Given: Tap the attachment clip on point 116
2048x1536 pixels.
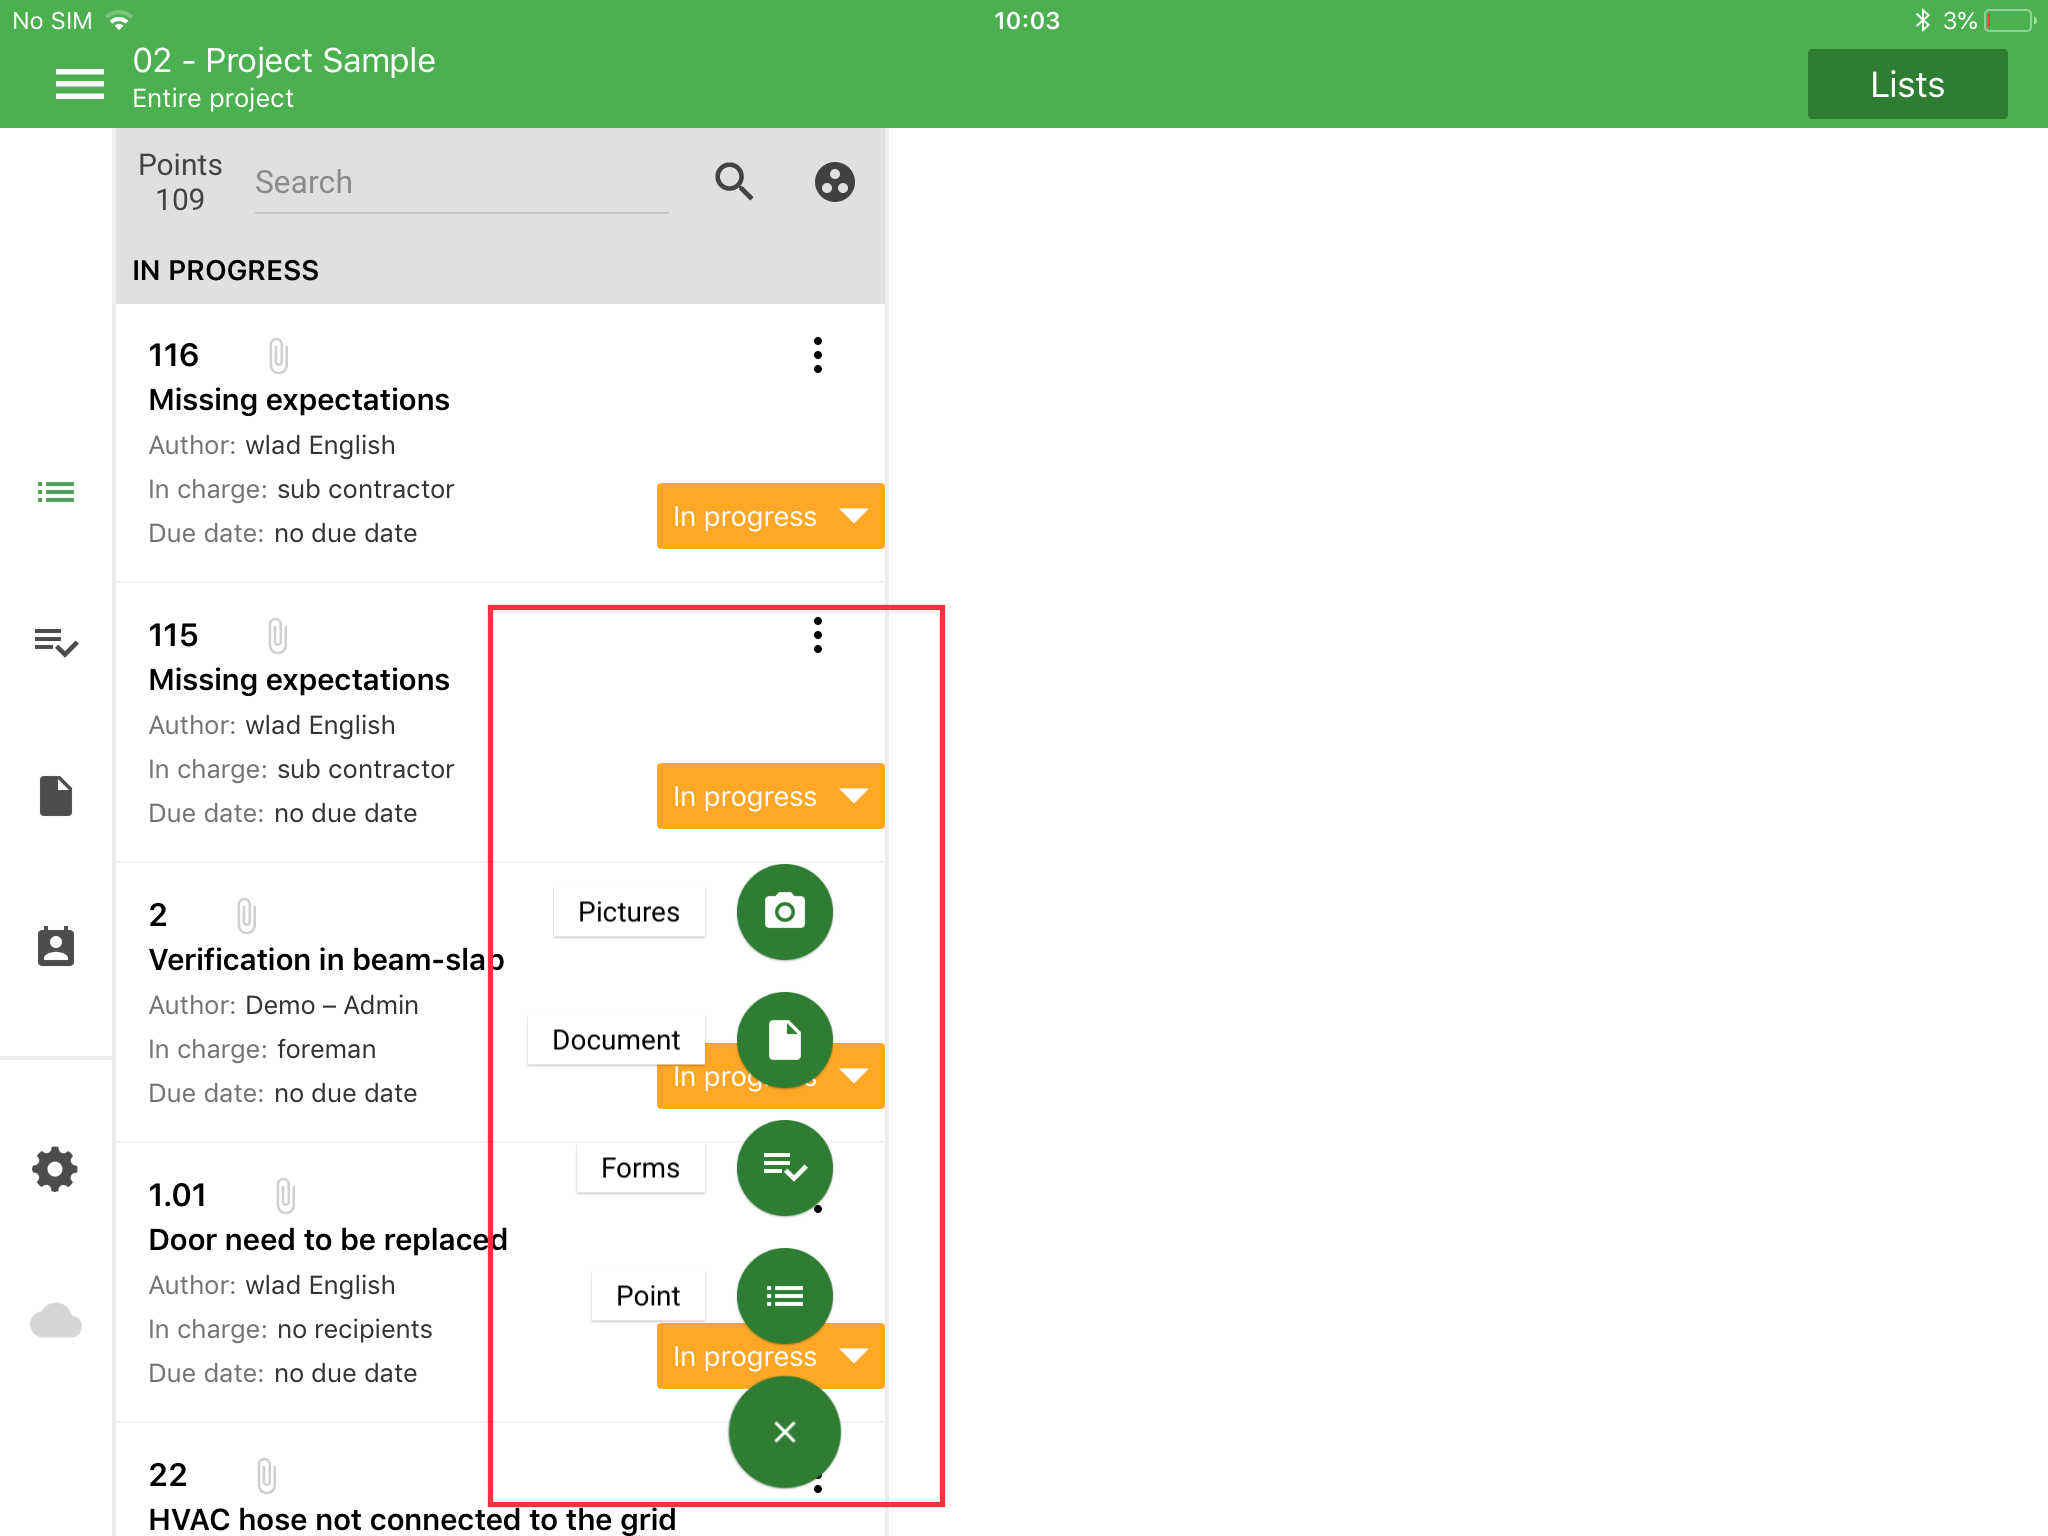Looking at the screenshot, I should coord(278,355).
